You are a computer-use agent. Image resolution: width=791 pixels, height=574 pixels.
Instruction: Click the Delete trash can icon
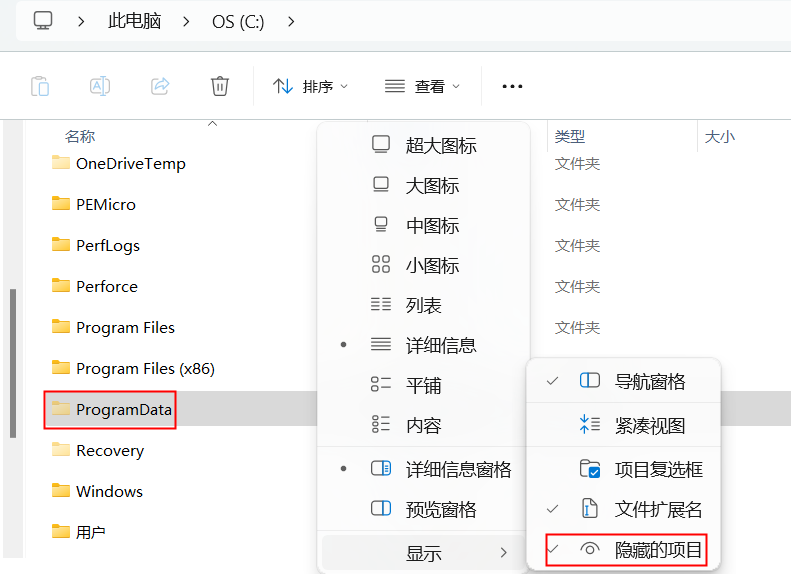(x=220, y=86)
